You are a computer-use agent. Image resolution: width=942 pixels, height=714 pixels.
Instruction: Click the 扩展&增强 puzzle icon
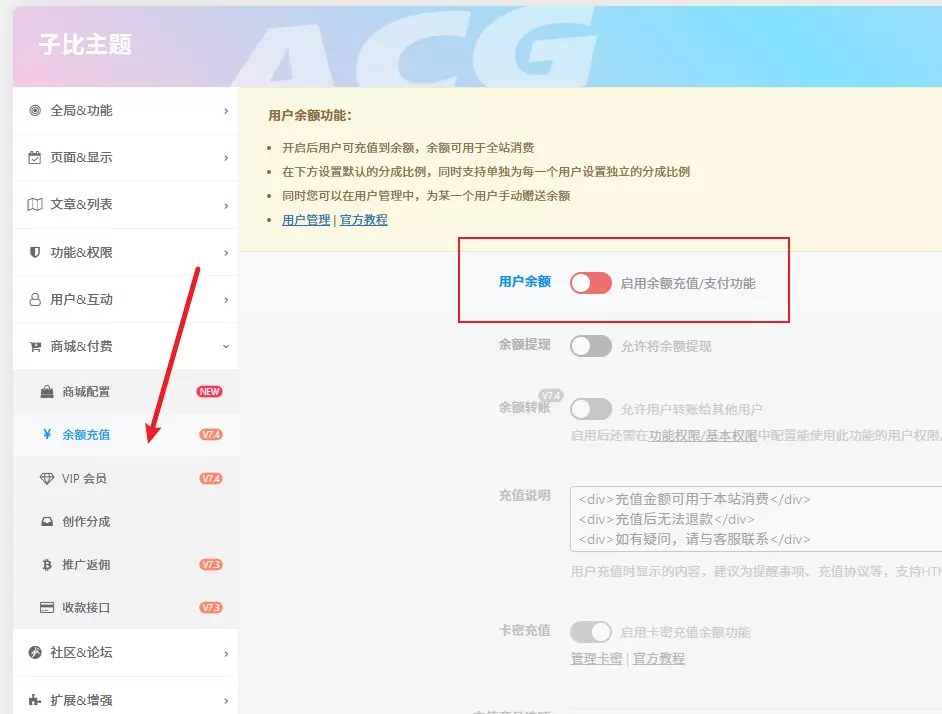point(35,700)
